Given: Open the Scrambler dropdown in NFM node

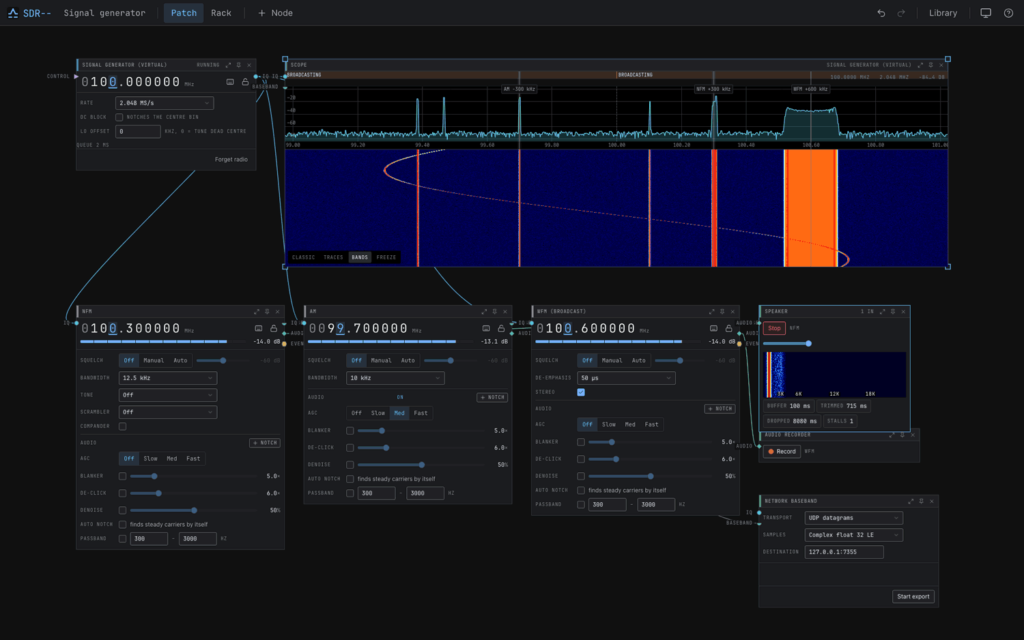Looking at the screenshot, I should coord(168,411).
